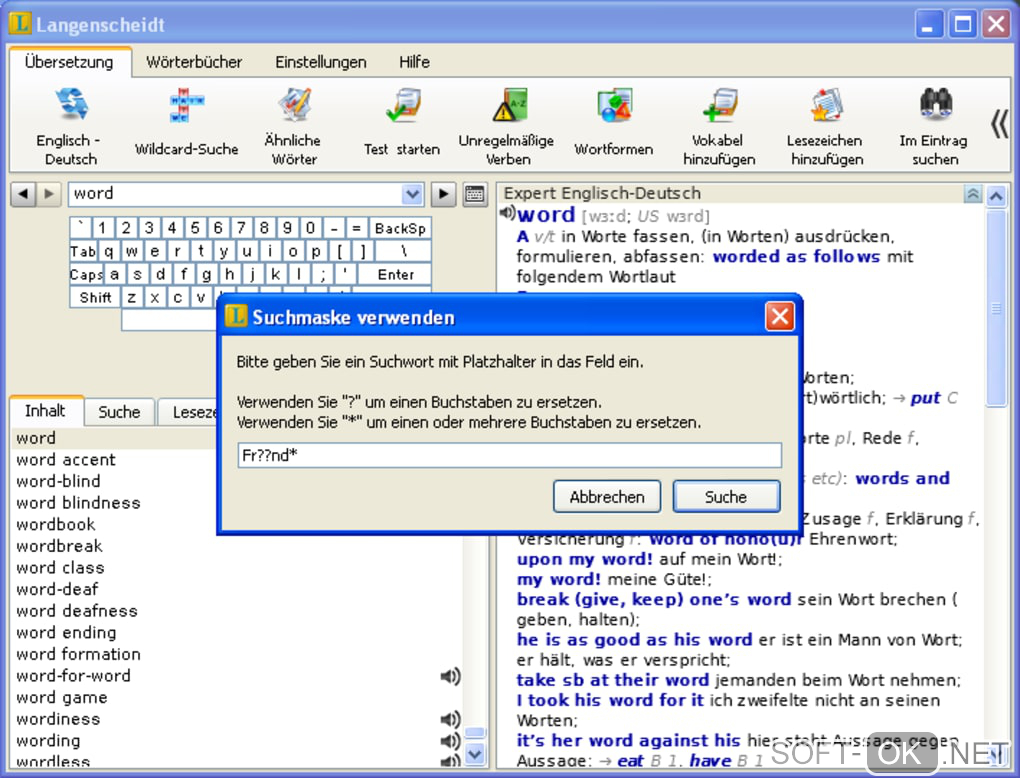The image size is (1020, 778).
Task: Select word formation in list
Action: point(79,654)
